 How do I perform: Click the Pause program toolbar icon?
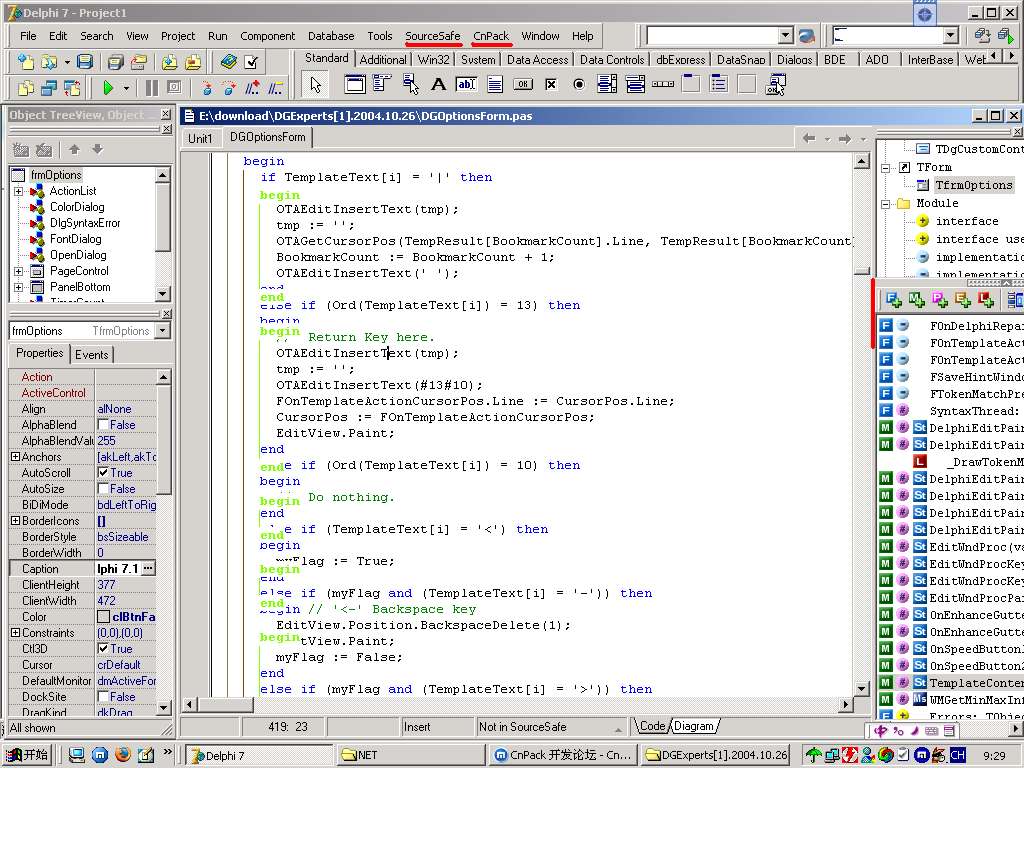coord(152,88)
